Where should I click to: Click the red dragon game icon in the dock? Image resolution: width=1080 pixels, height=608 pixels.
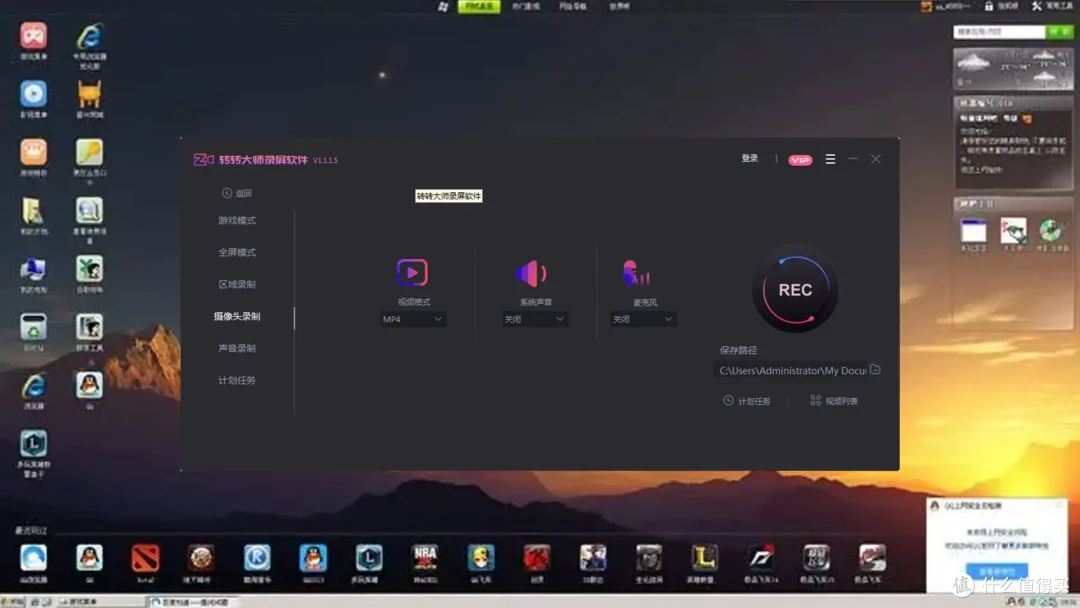[x=537, y=558]
